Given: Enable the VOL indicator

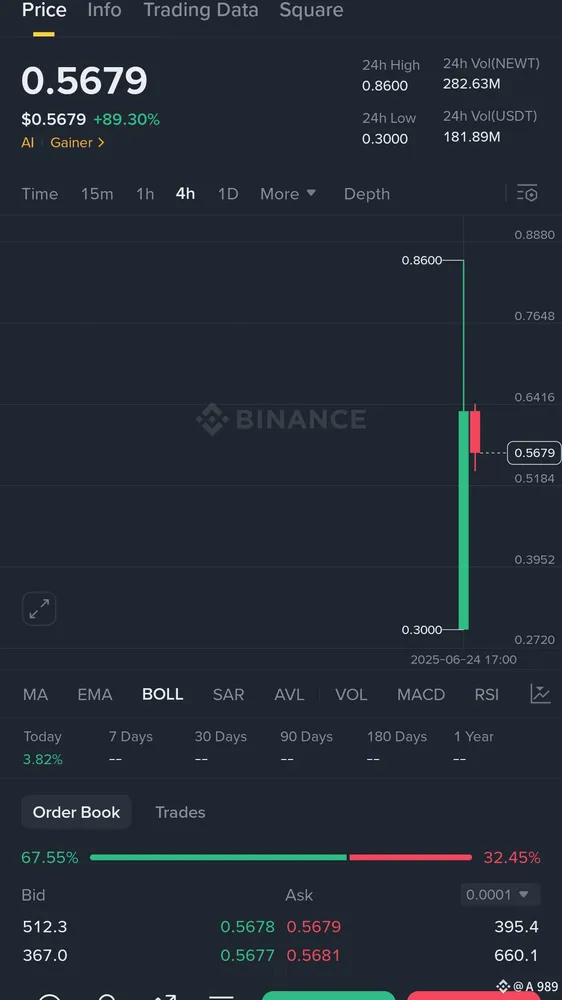Looking at the screenshot, I should click(x=351, y=695).
